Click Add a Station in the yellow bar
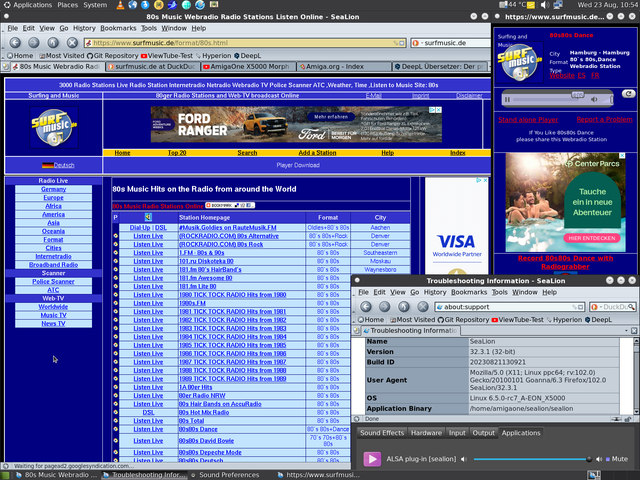Viewport: 640px width, 480px height. tap(317, 153)
